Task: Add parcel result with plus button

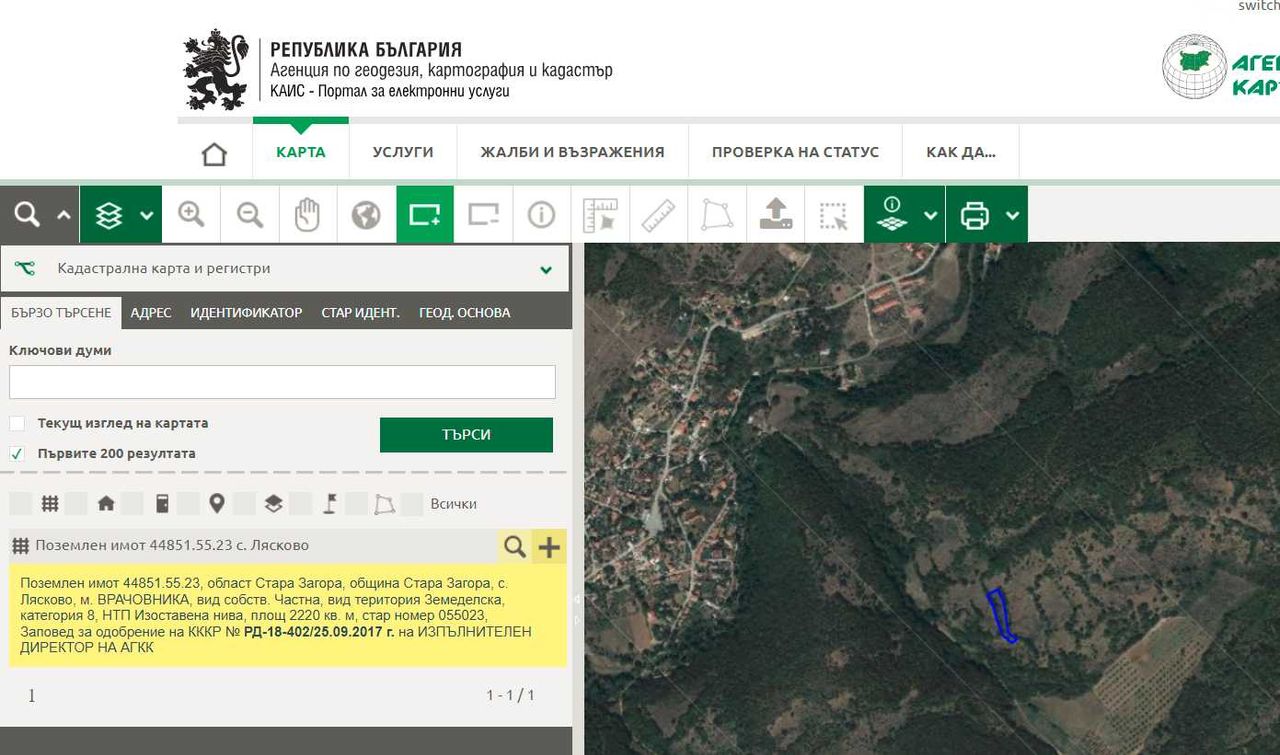Action: (549, 546)
